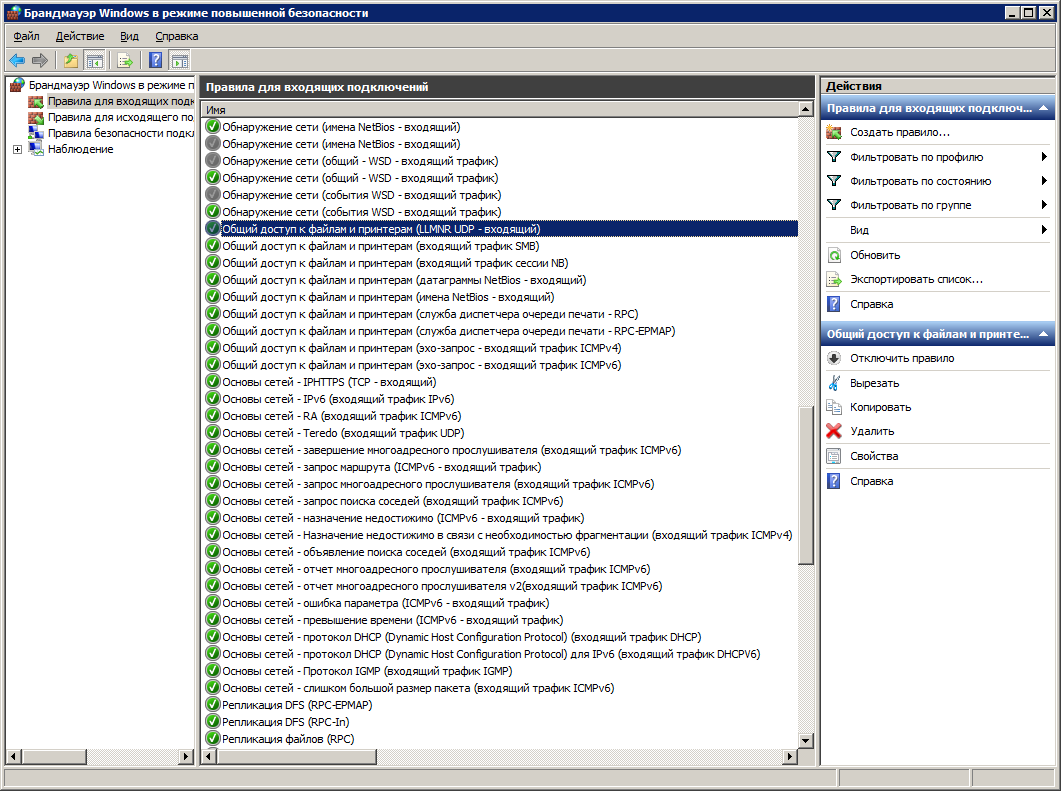Click the 'Имя' column header

point(500,110)
